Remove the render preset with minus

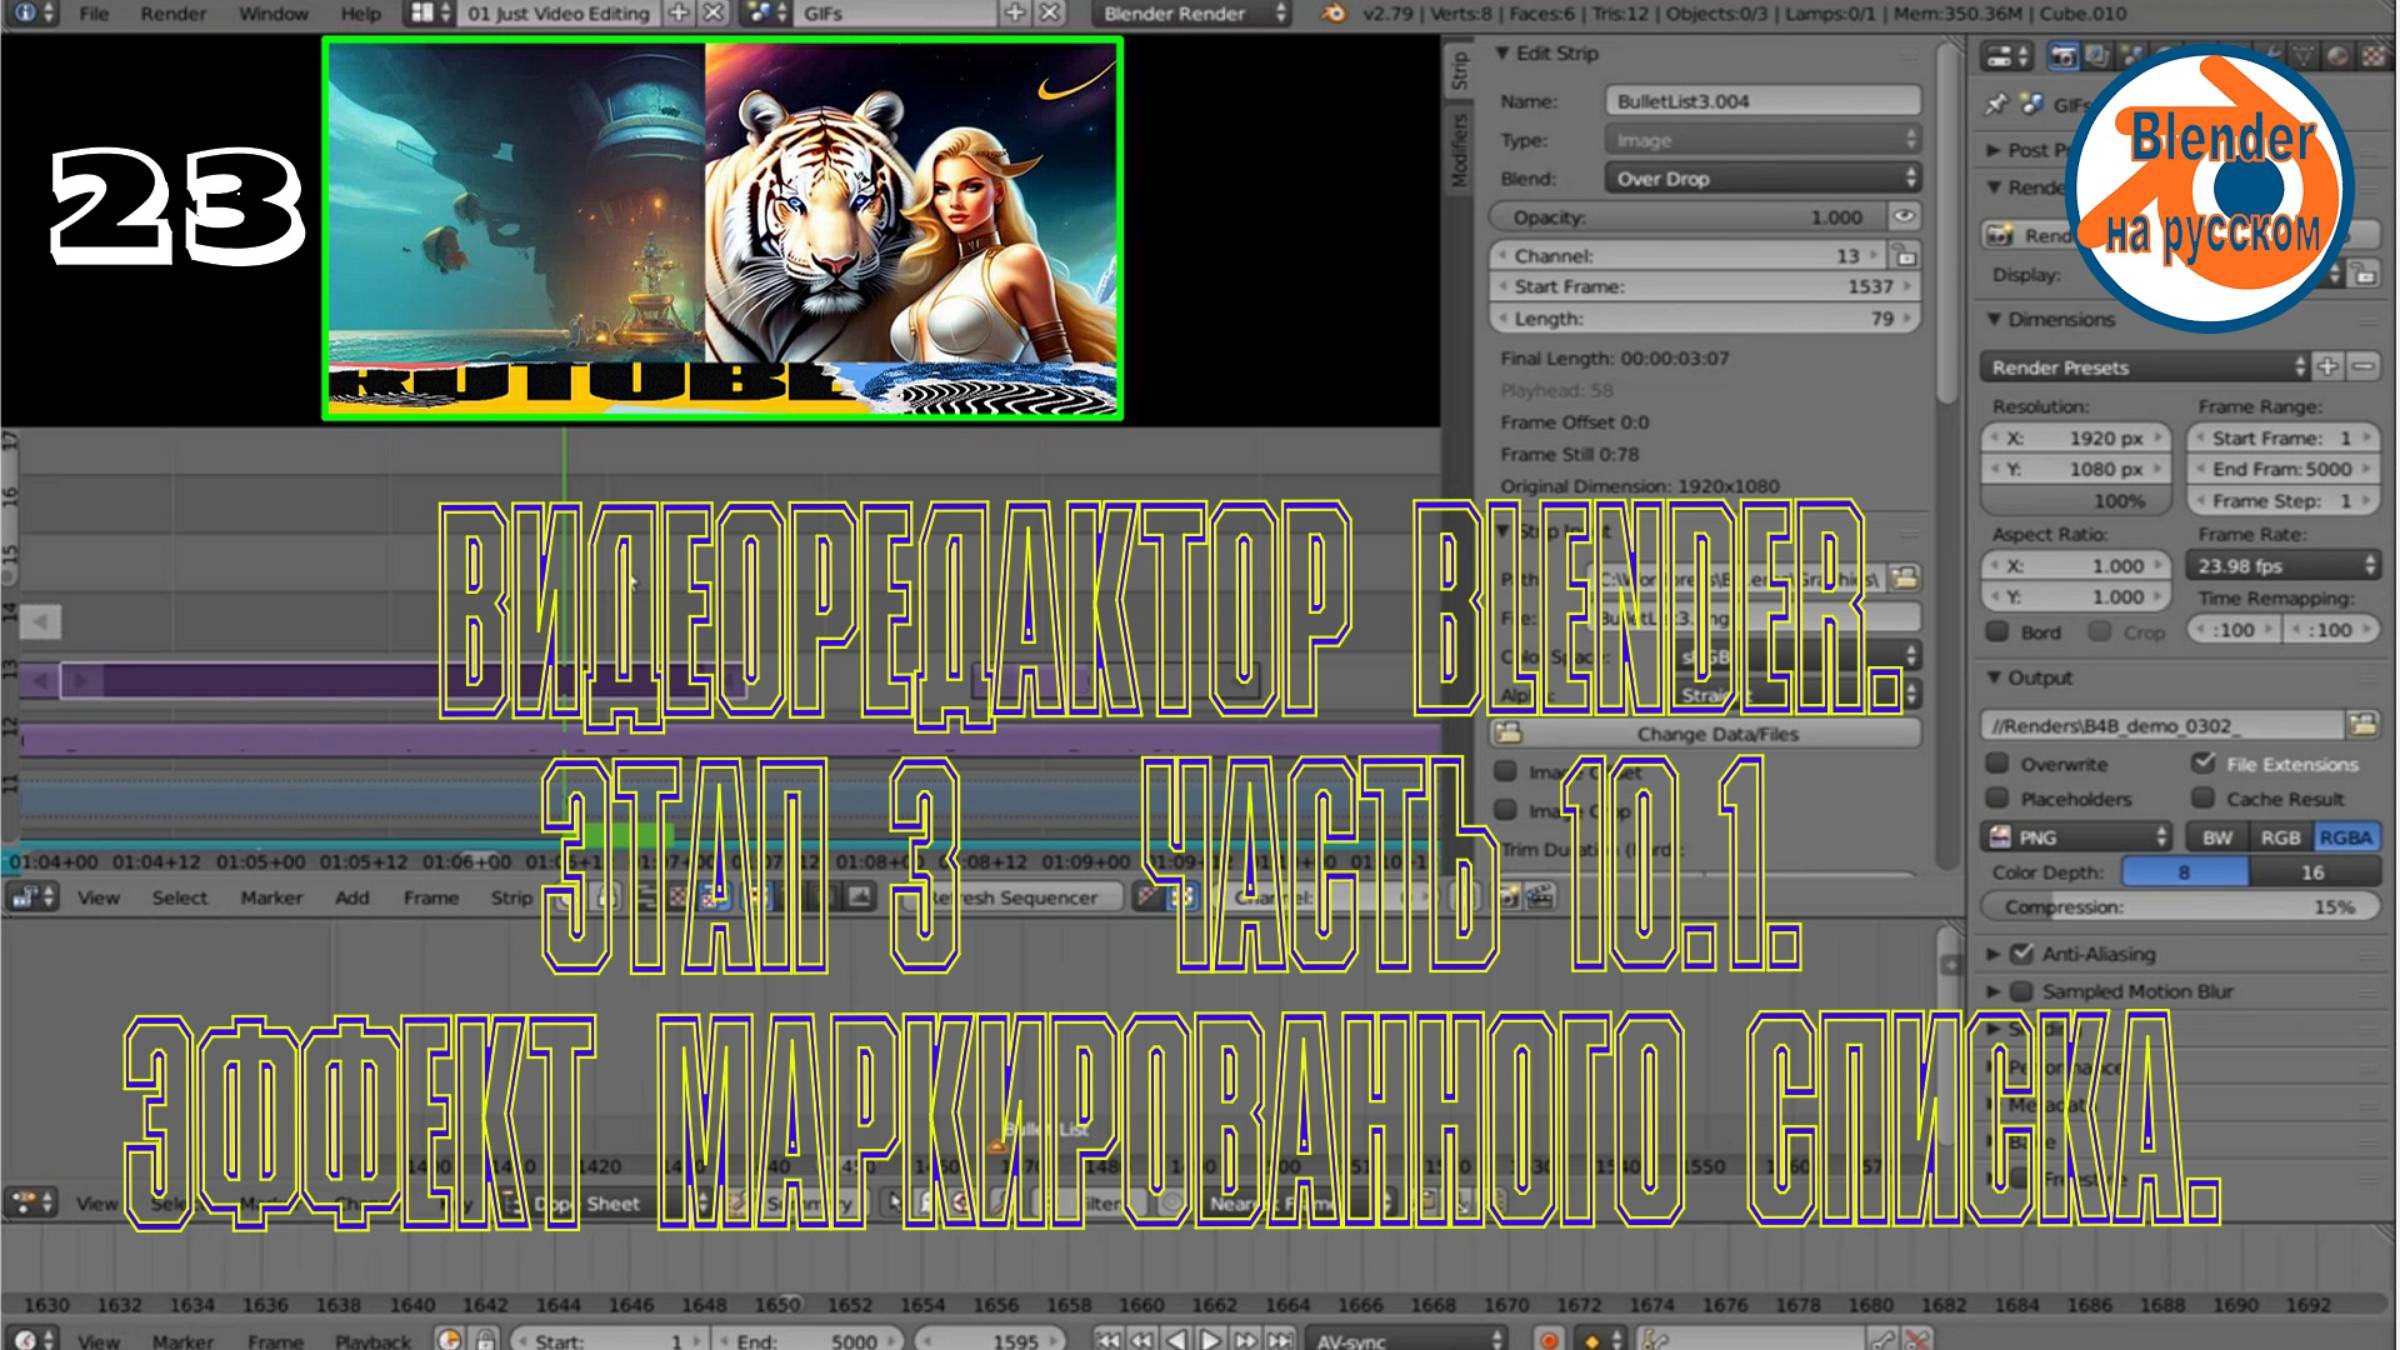point(2364,367)
